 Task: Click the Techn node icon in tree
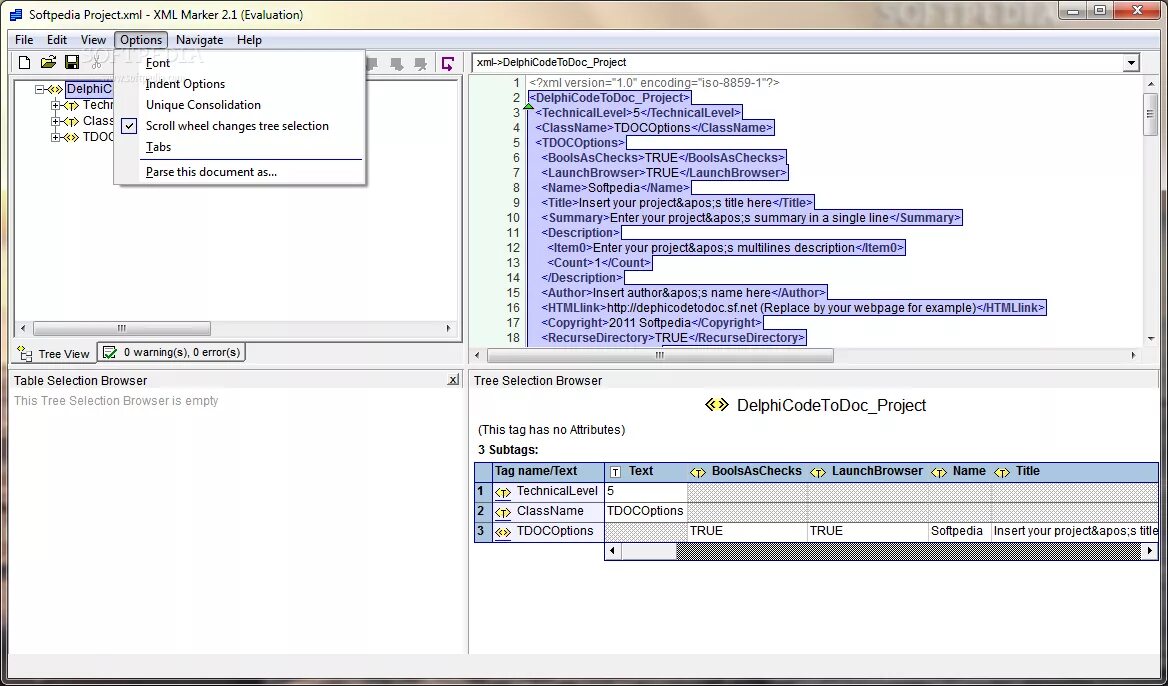pyautogui.click(x=72, y=106)
